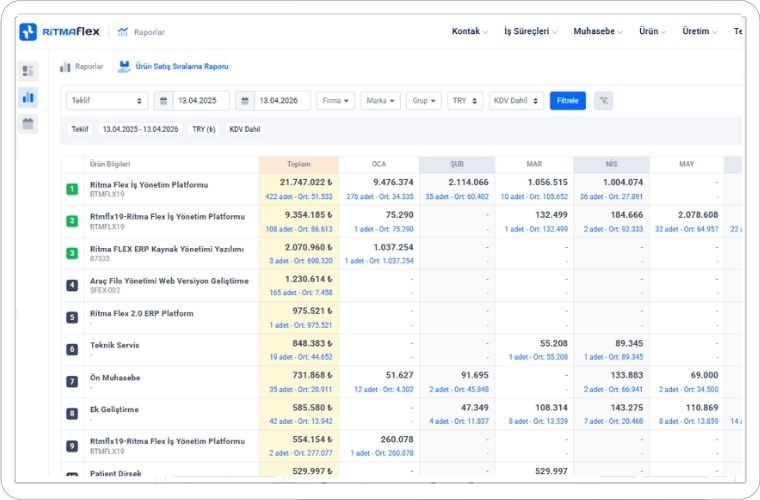Image resolution: width=760 pixels, height=500 pixels.
Task: Sort by the Toplam column header
Action: (x=298, y=164)
